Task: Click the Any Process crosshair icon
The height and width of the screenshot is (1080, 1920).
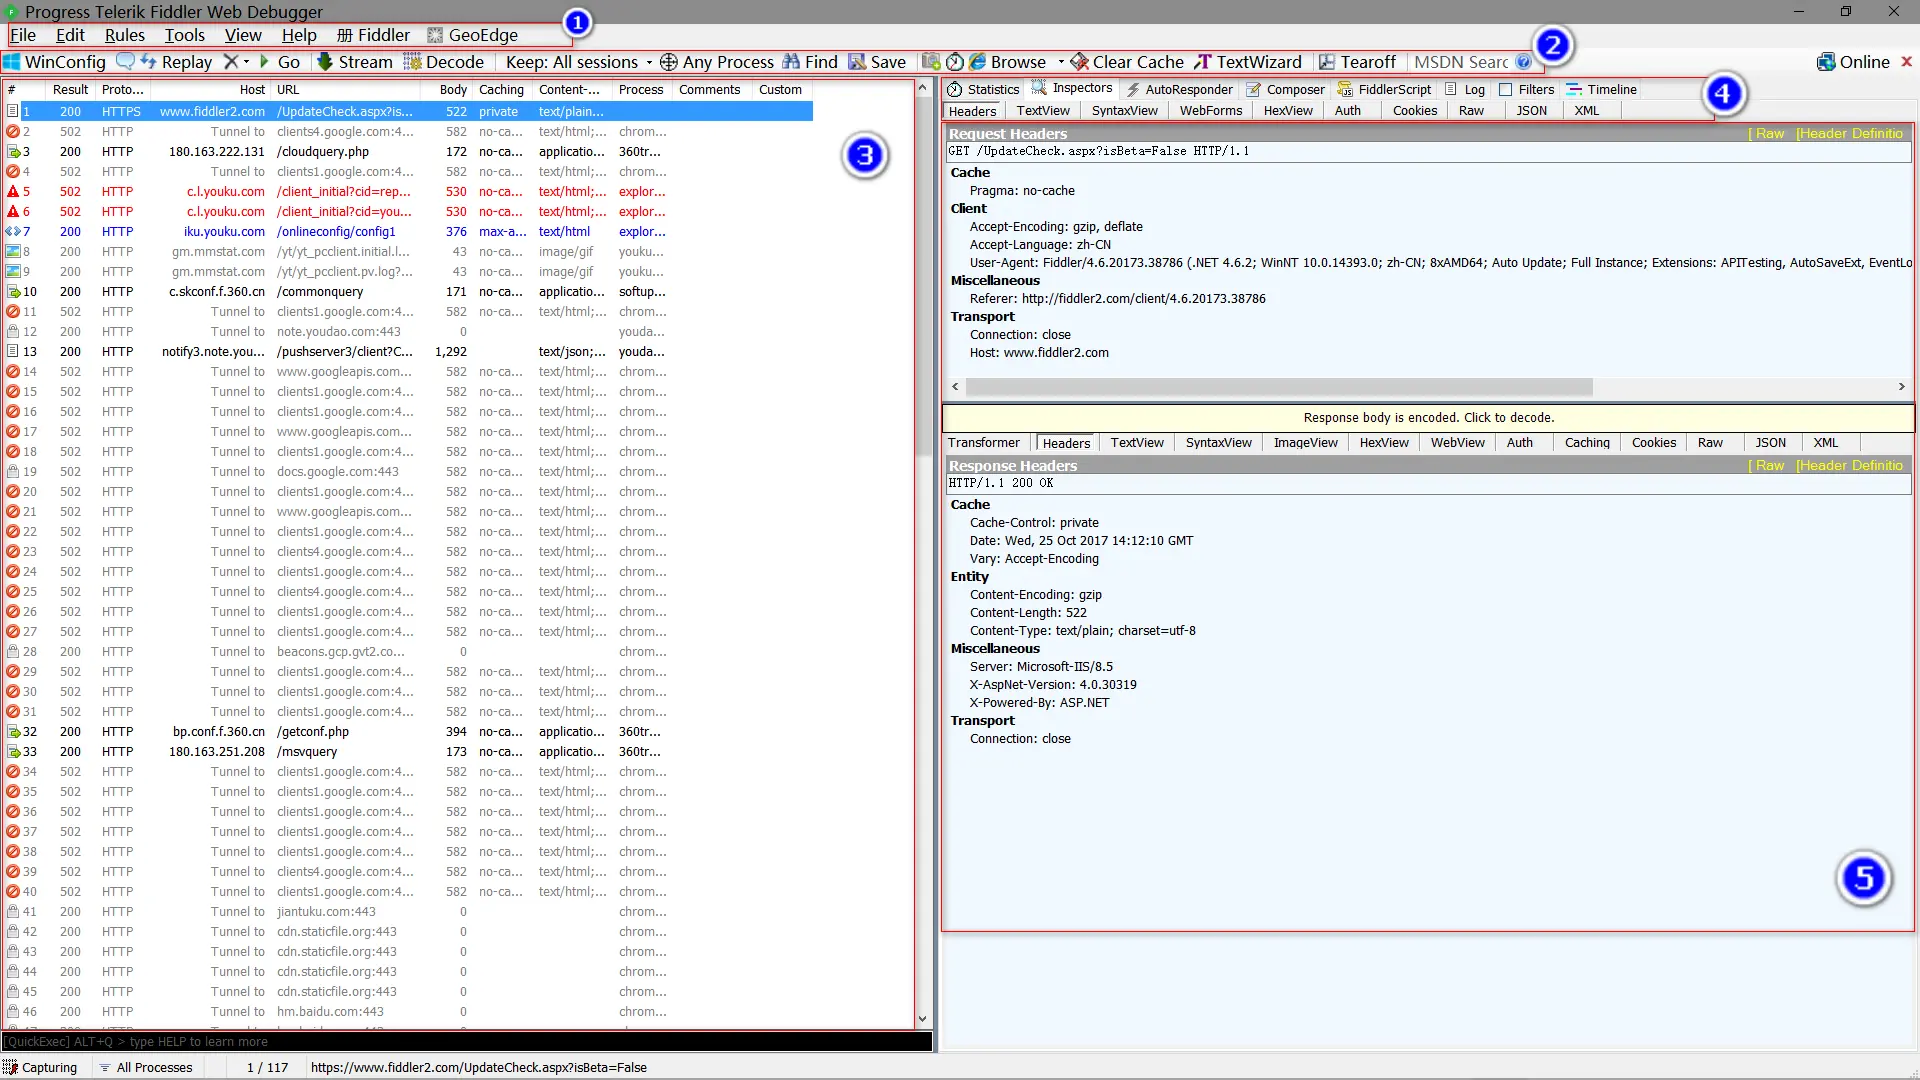Action: (669, 62)
